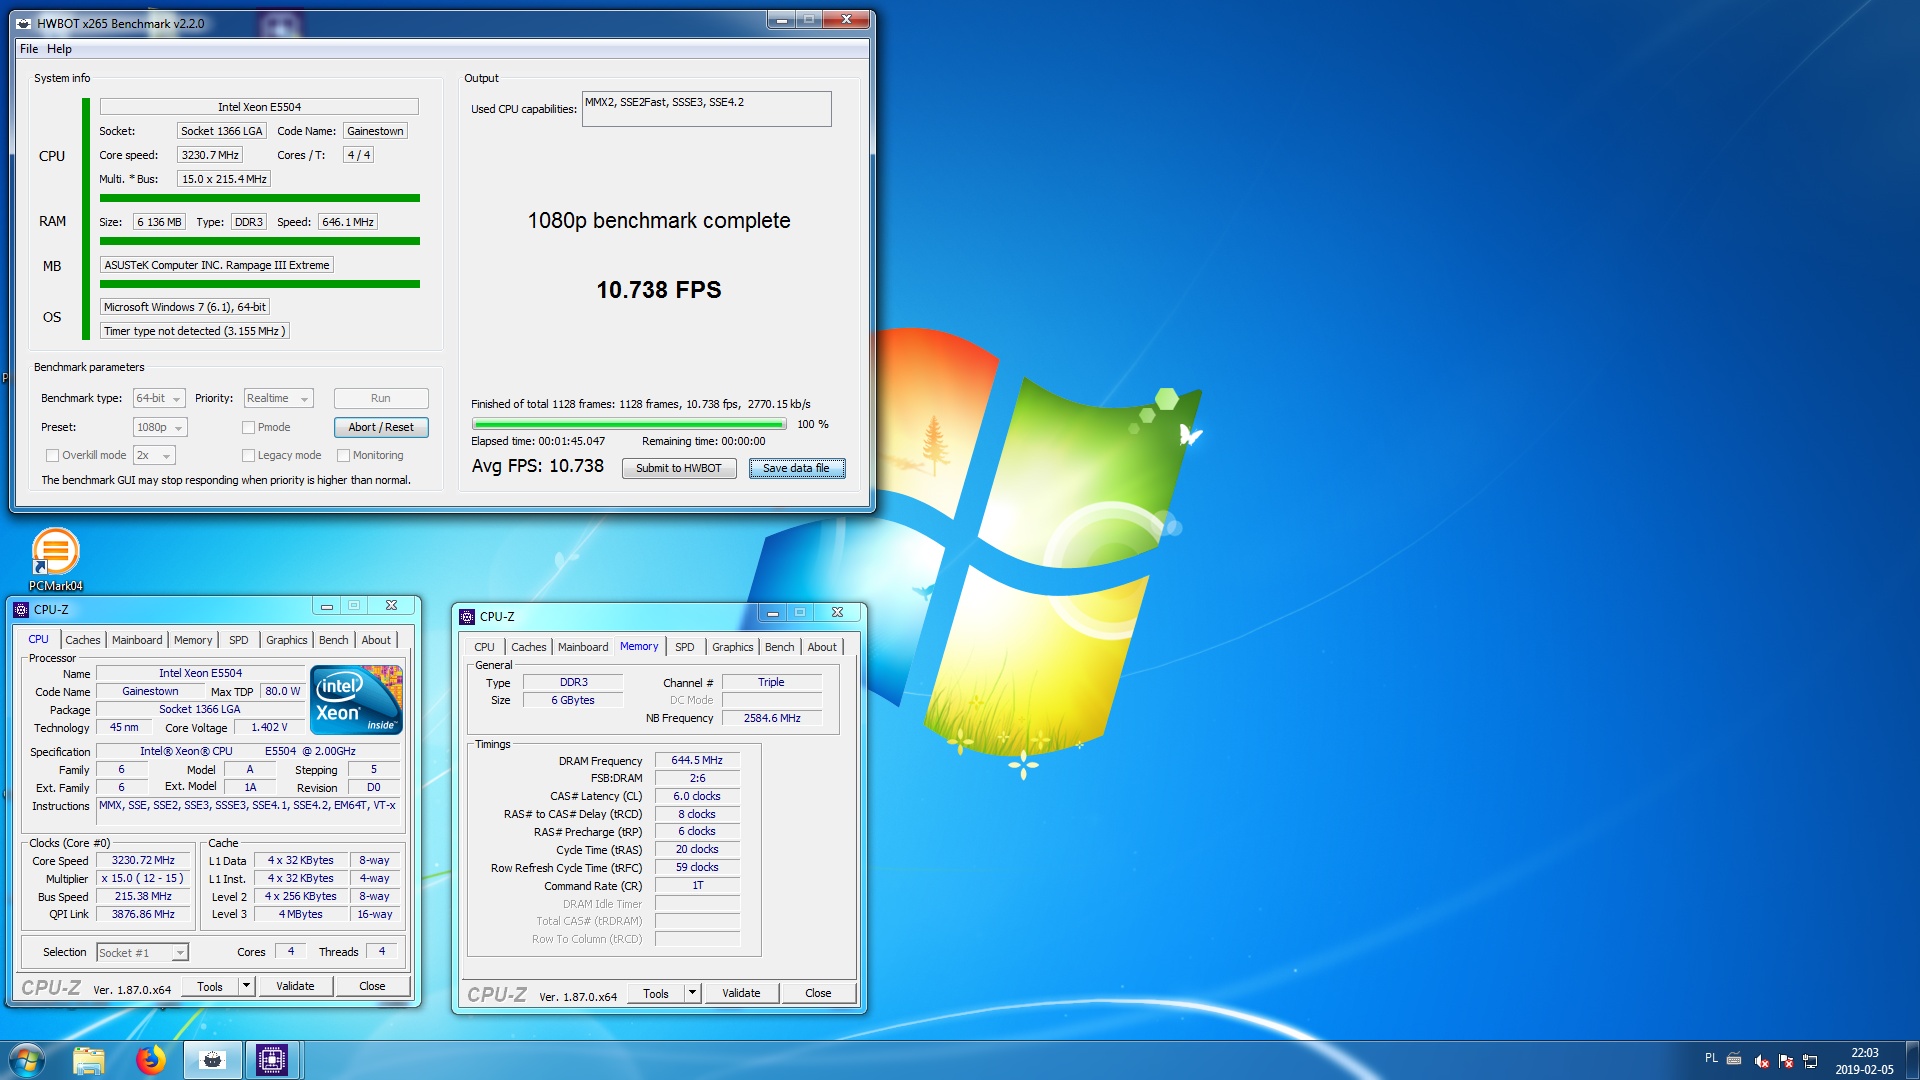Open the Socket #1 selection dropdown

tap(142, 952)
